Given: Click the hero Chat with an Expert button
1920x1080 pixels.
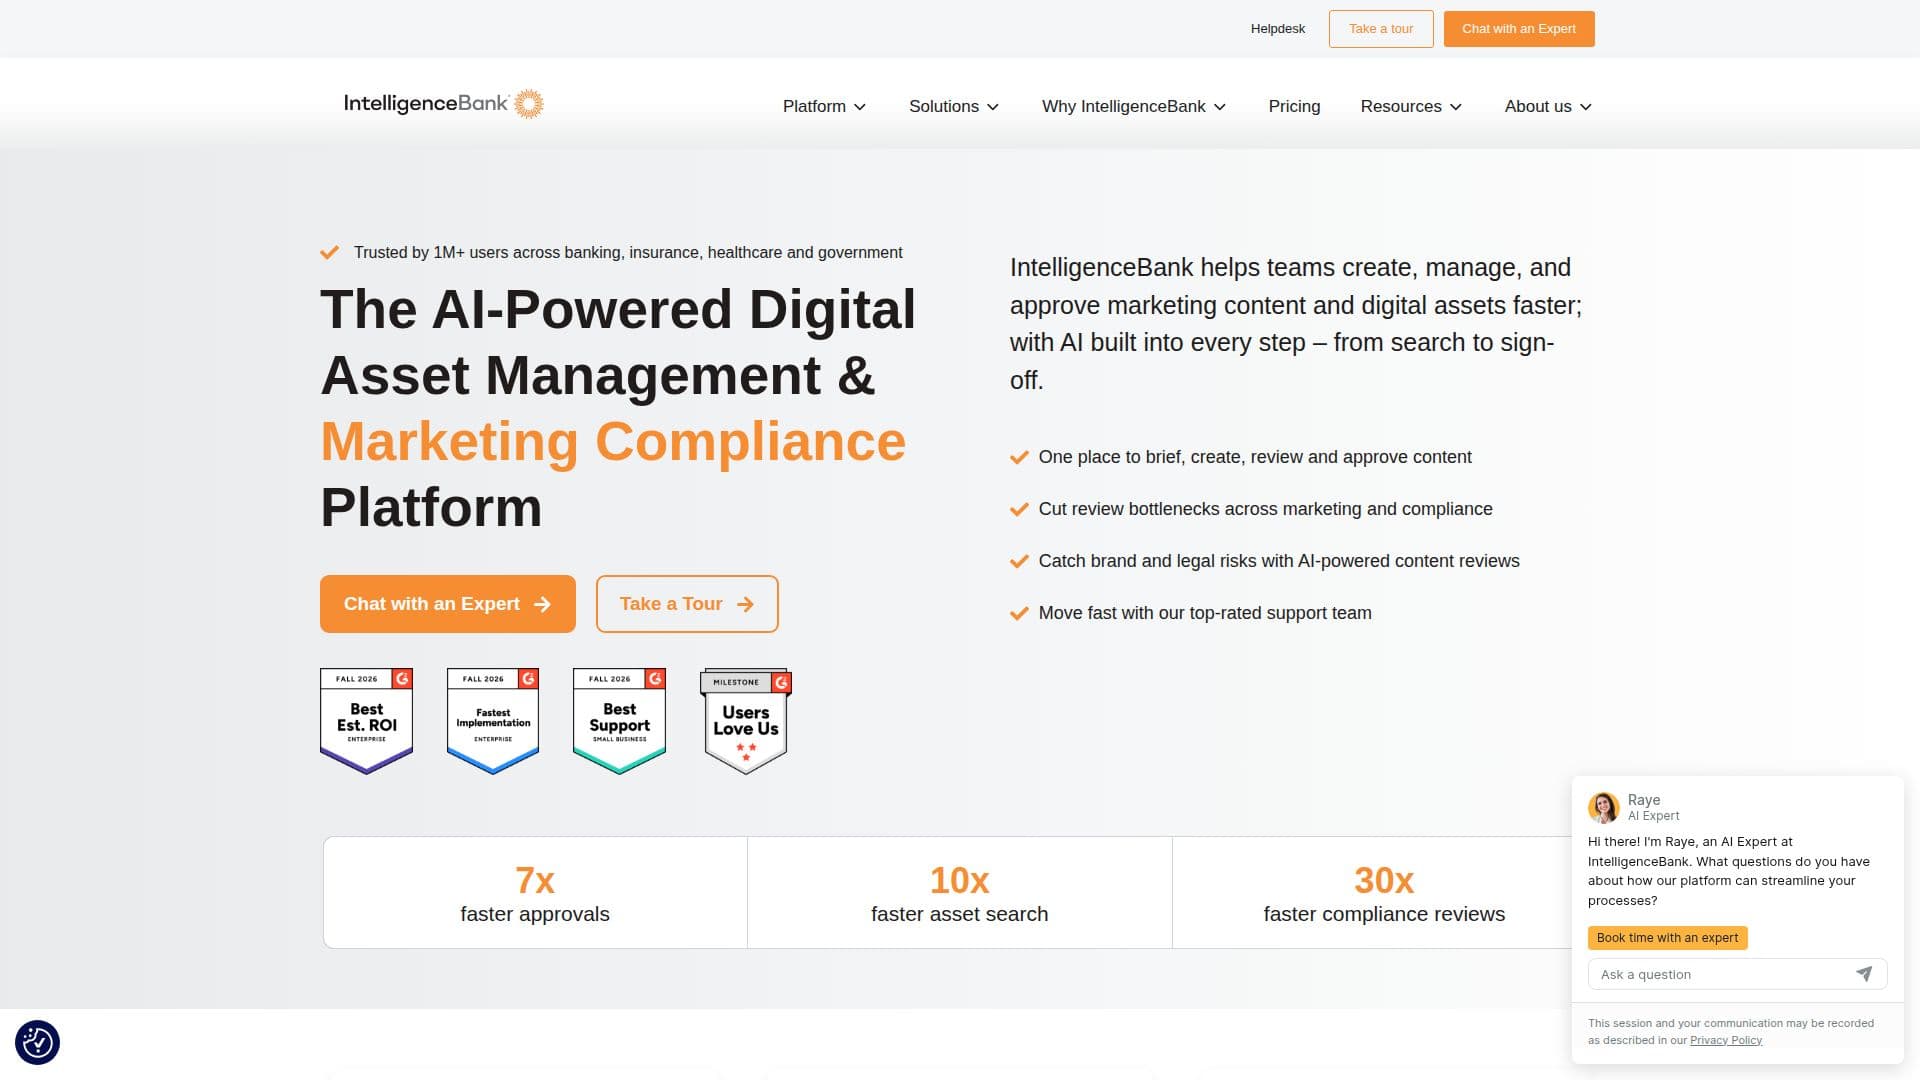Looking at the screenshot, I should [x=448, y=604].
